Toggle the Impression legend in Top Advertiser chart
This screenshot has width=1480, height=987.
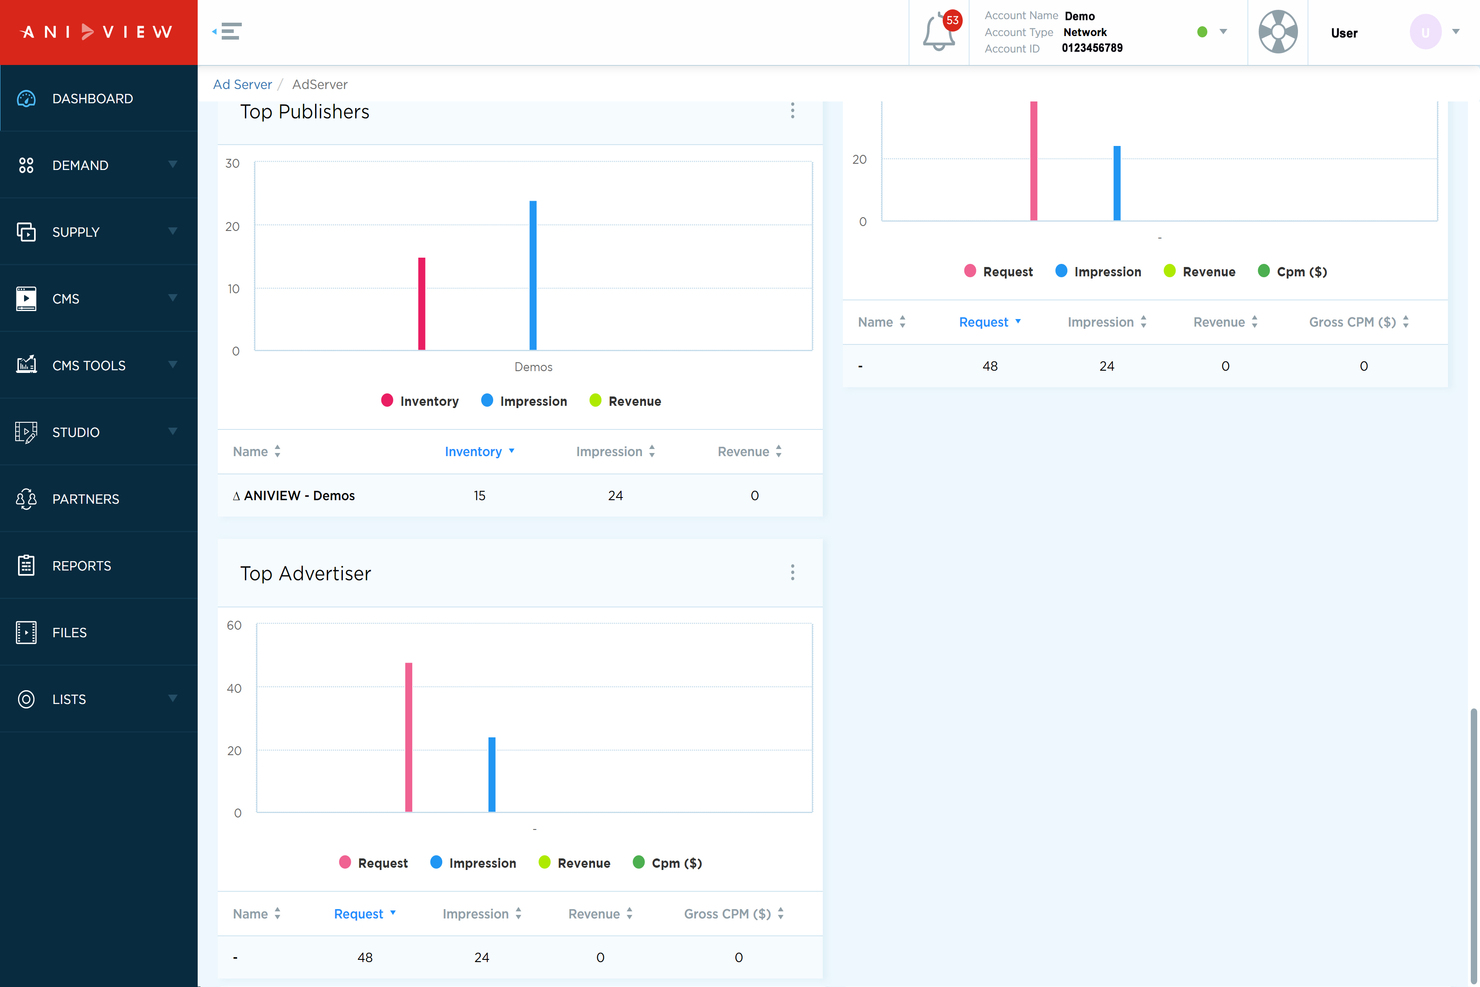click(472, 862)
